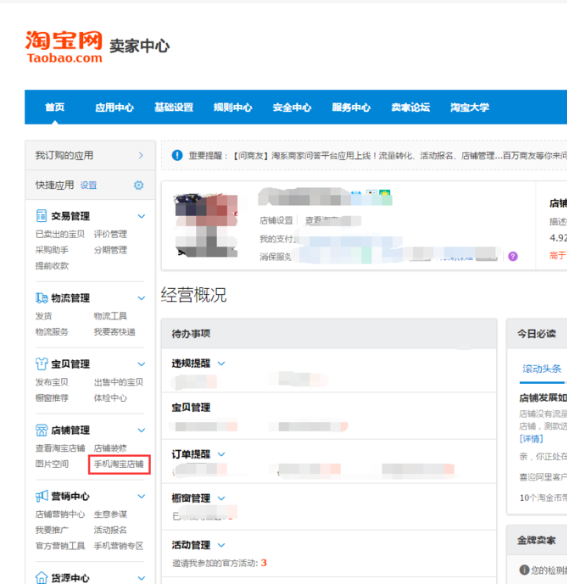The image size is (567, 584).
Task: Expand the 橱窗管理 dropdown arrow
Action: click(x=221, y=498)
